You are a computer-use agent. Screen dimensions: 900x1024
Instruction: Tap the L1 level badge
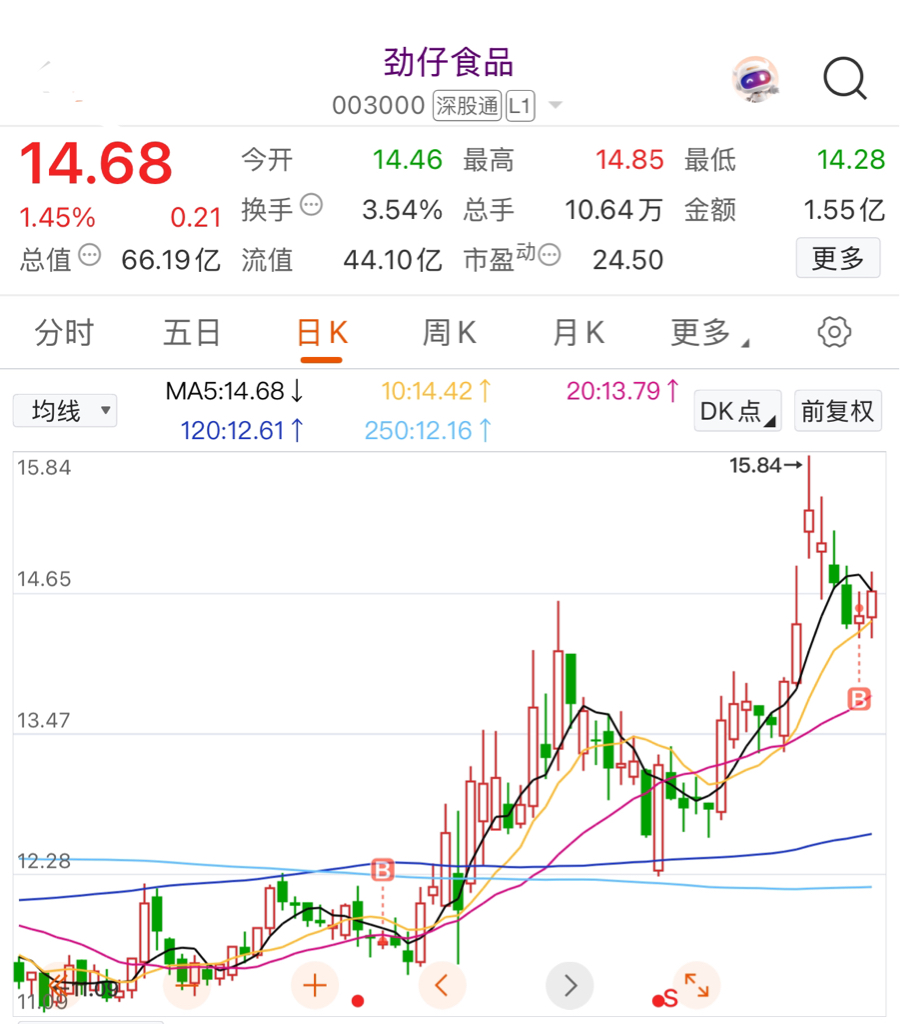pos(521,106)
